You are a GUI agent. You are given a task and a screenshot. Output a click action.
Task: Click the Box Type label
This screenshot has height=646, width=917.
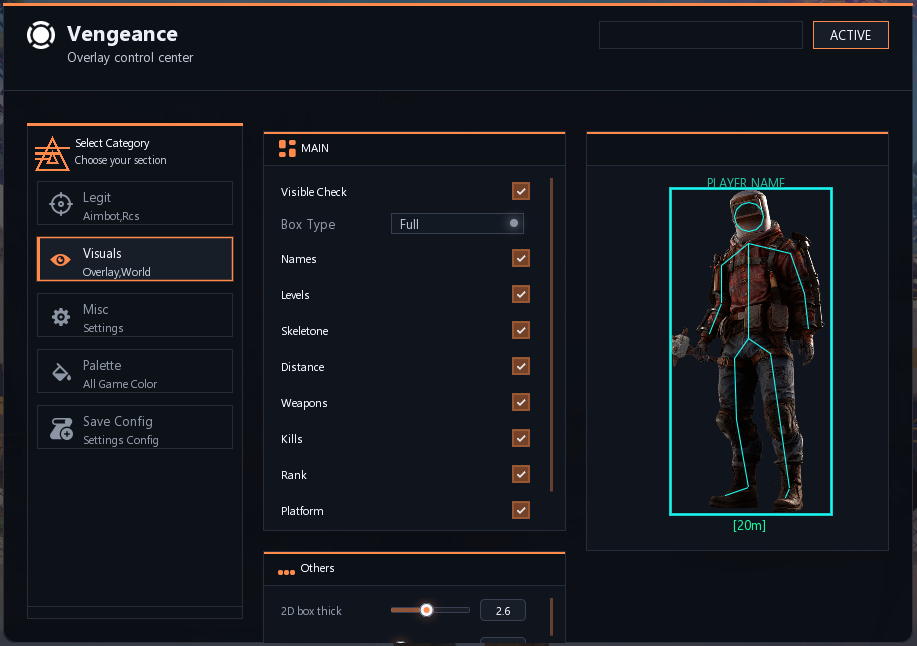308,224
